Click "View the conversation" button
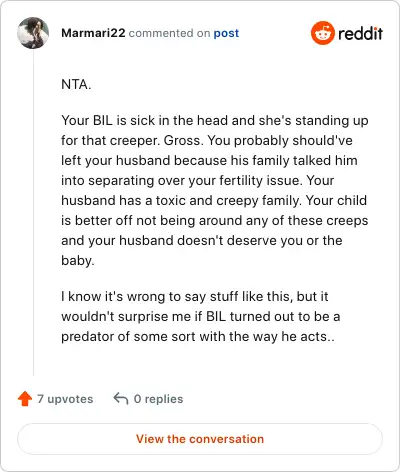Image resolution: width=400 pixels, height=472 pixels. 200,439
